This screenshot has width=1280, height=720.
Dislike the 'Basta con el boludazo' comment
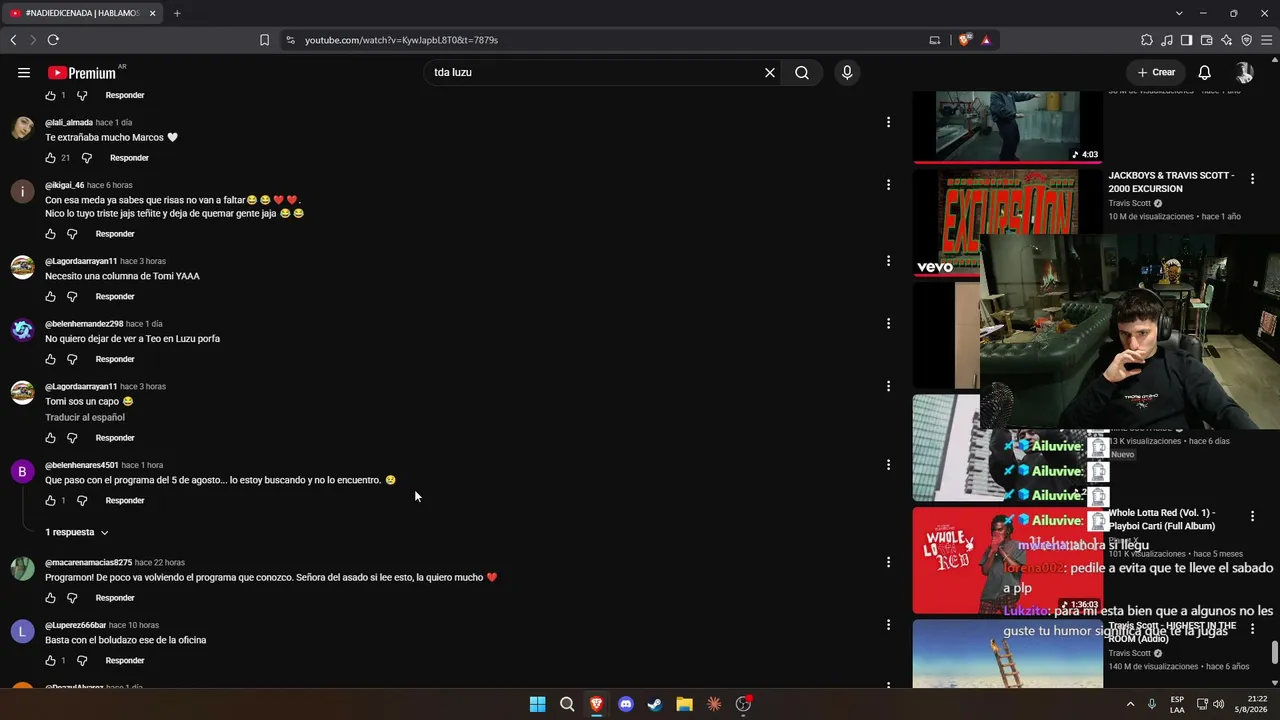click(x=82, y=661)
